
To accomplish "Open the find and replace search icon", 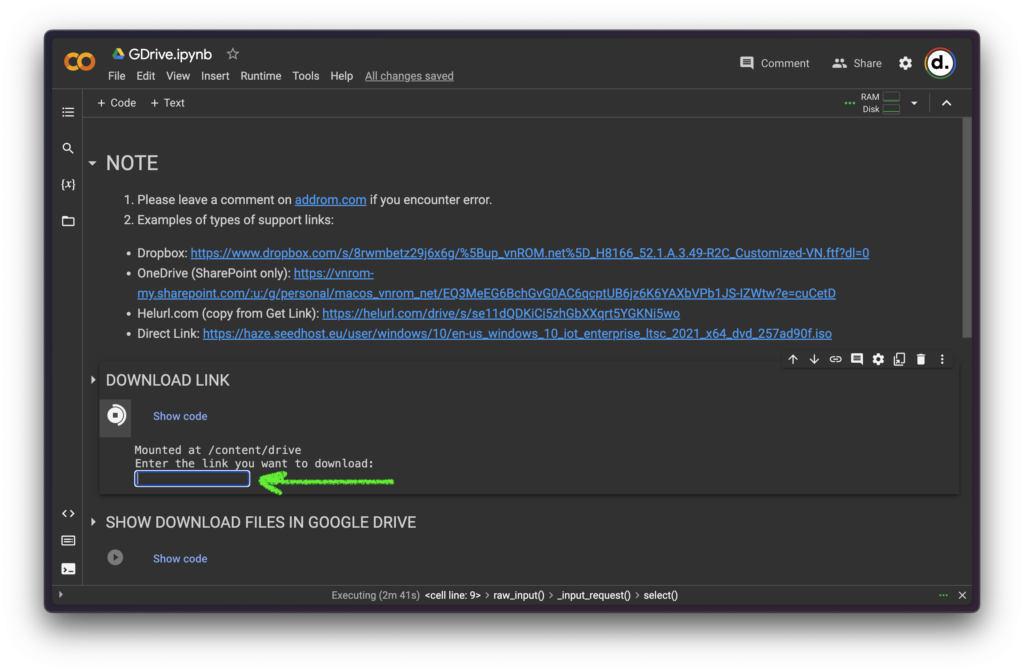I will coord(68,148).
